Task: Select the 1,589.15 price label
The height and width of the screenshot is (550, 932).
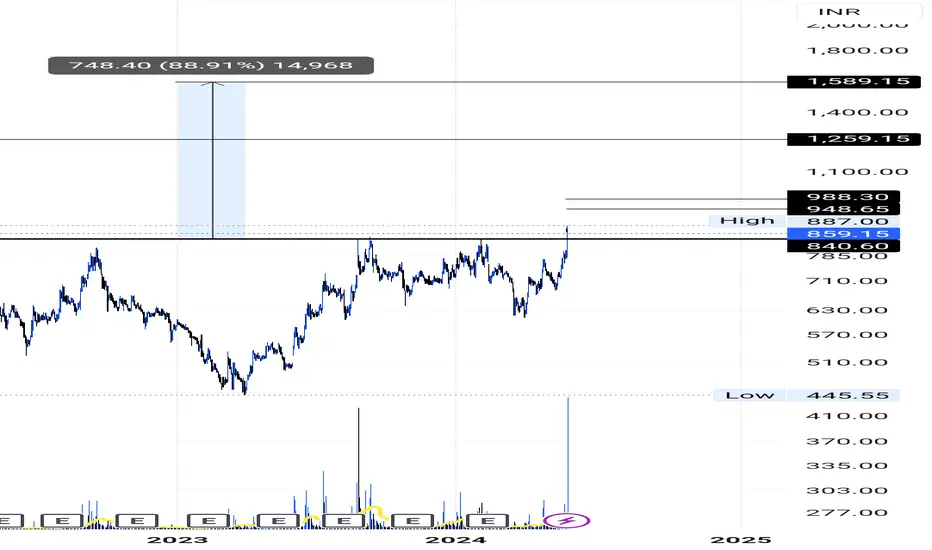Action: click(x=854, y=81)
